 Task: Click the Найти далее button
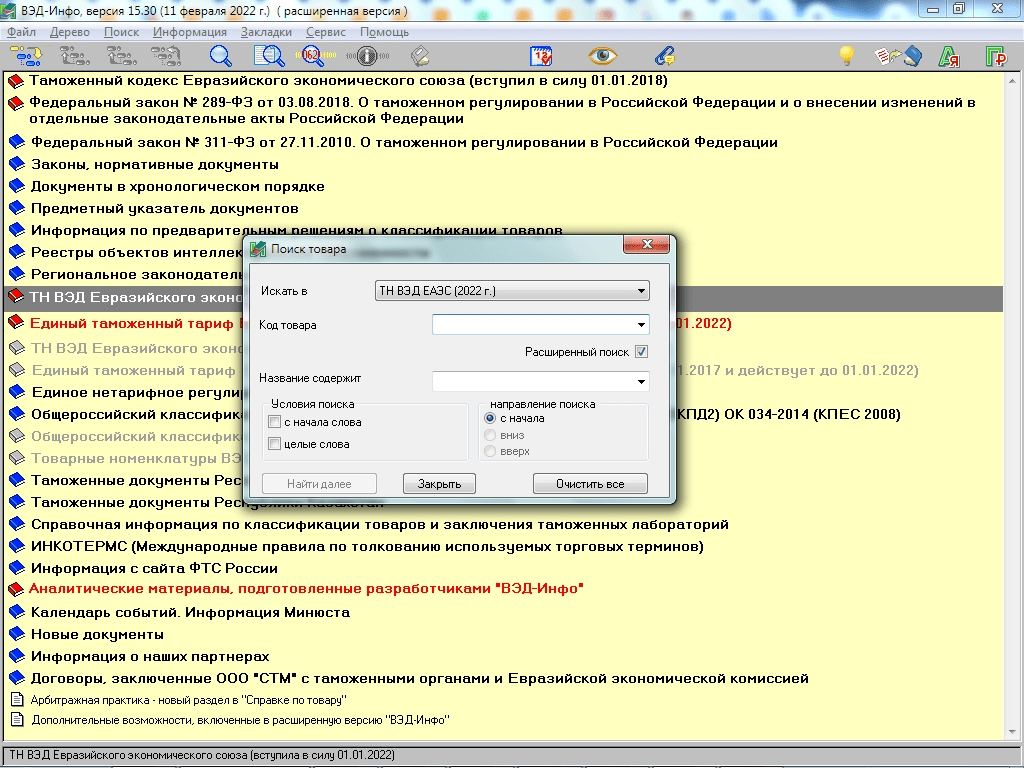pos(319,484)
